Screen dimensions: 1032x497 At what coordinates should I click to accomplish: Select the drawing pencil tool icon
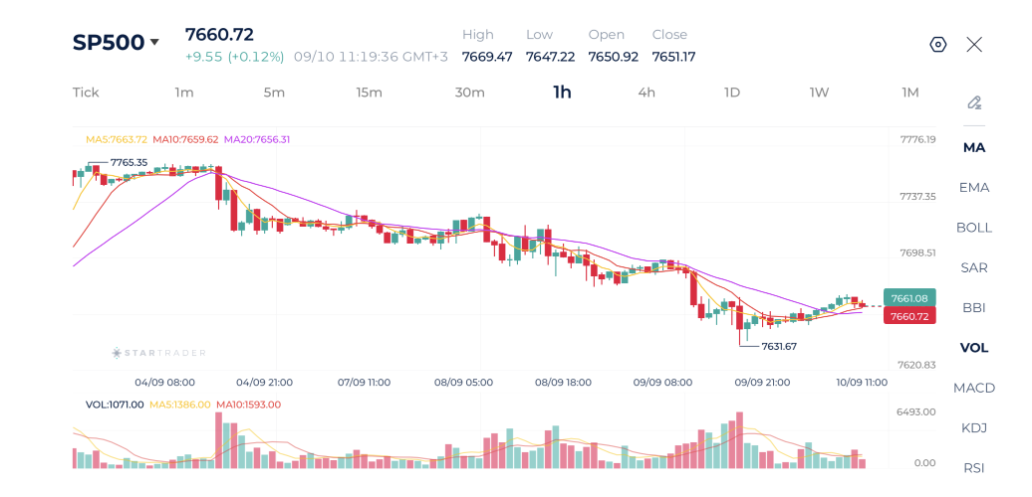point(974,103)
